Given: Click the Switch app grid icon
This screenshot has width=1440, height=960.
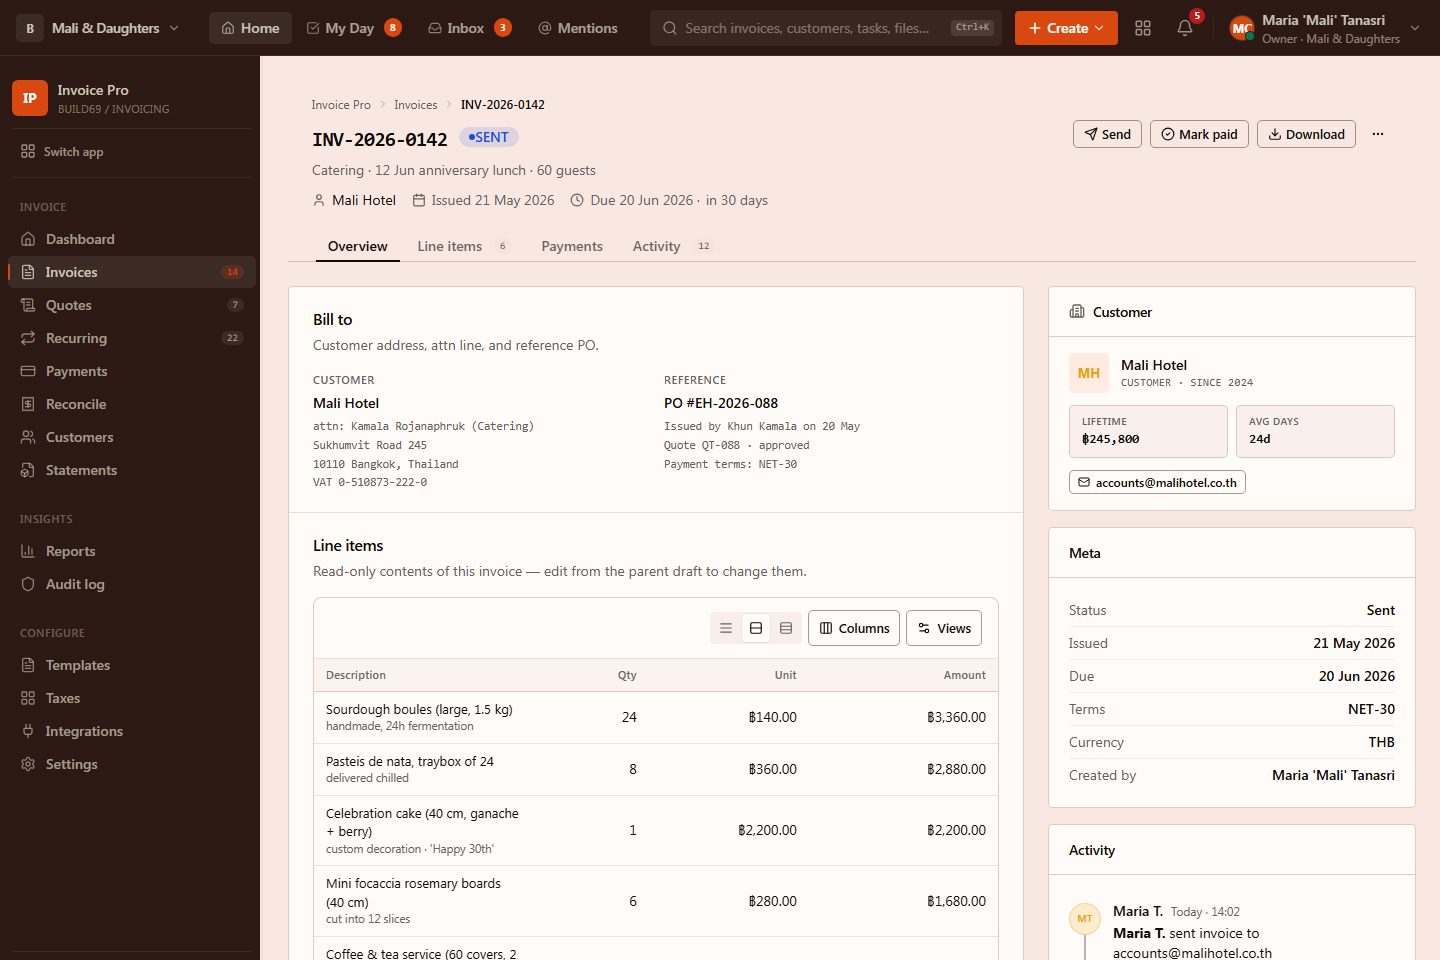Looking at the screenshot, I should click(x=28, y=152).
